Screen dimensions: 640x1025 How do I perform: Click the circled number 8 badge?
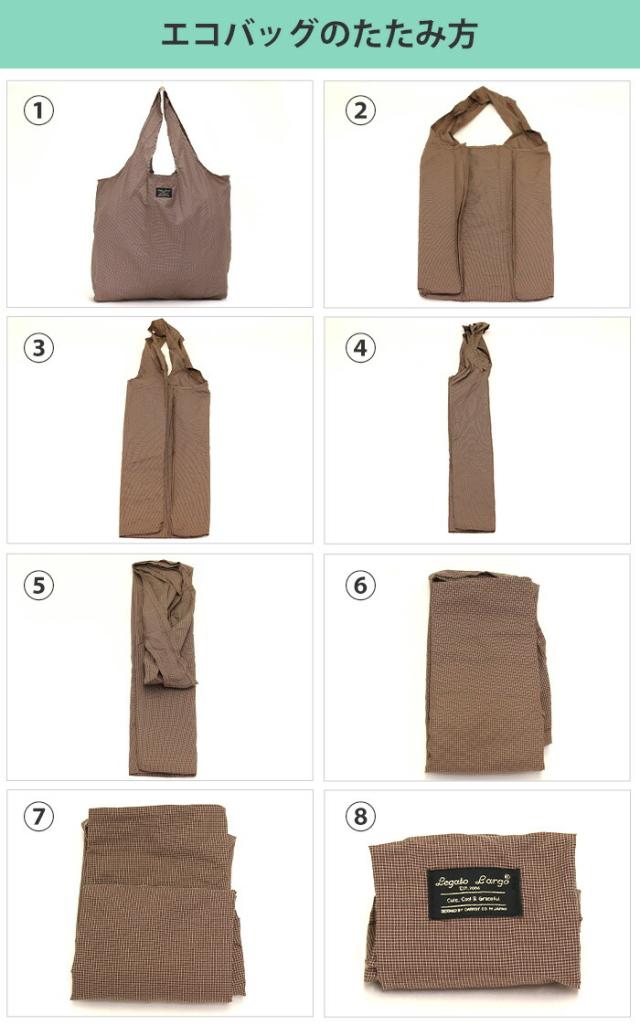[360, 816]
